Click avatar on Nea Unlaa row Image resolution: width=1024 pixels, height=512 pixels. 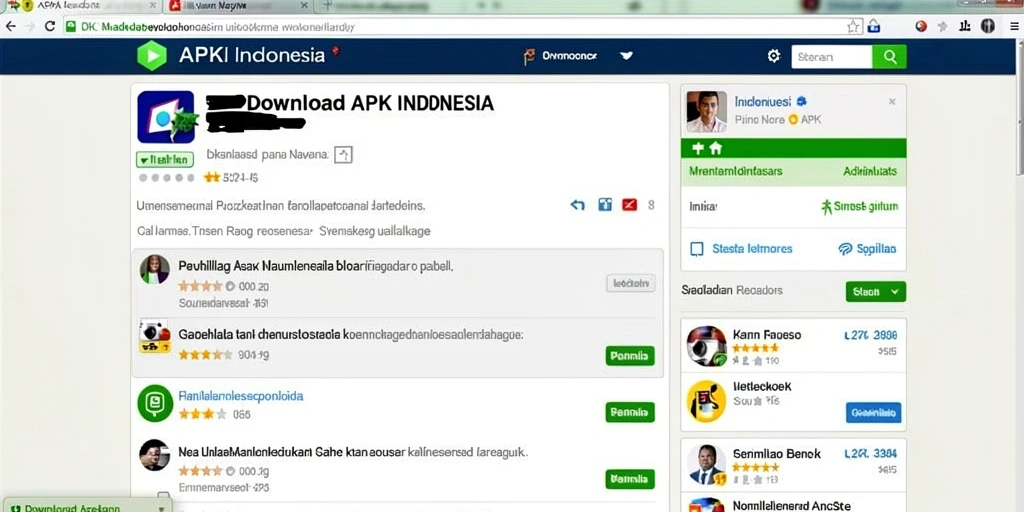point(155,455)
